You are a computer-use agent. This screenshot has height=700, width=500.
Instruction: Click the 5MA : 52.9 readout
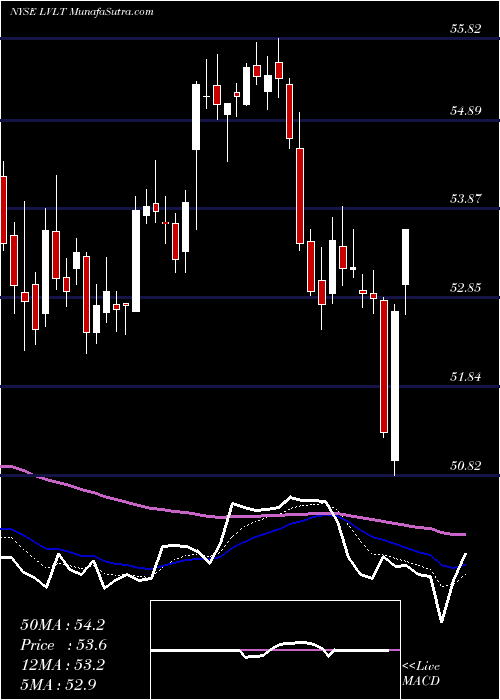[58, 684]
